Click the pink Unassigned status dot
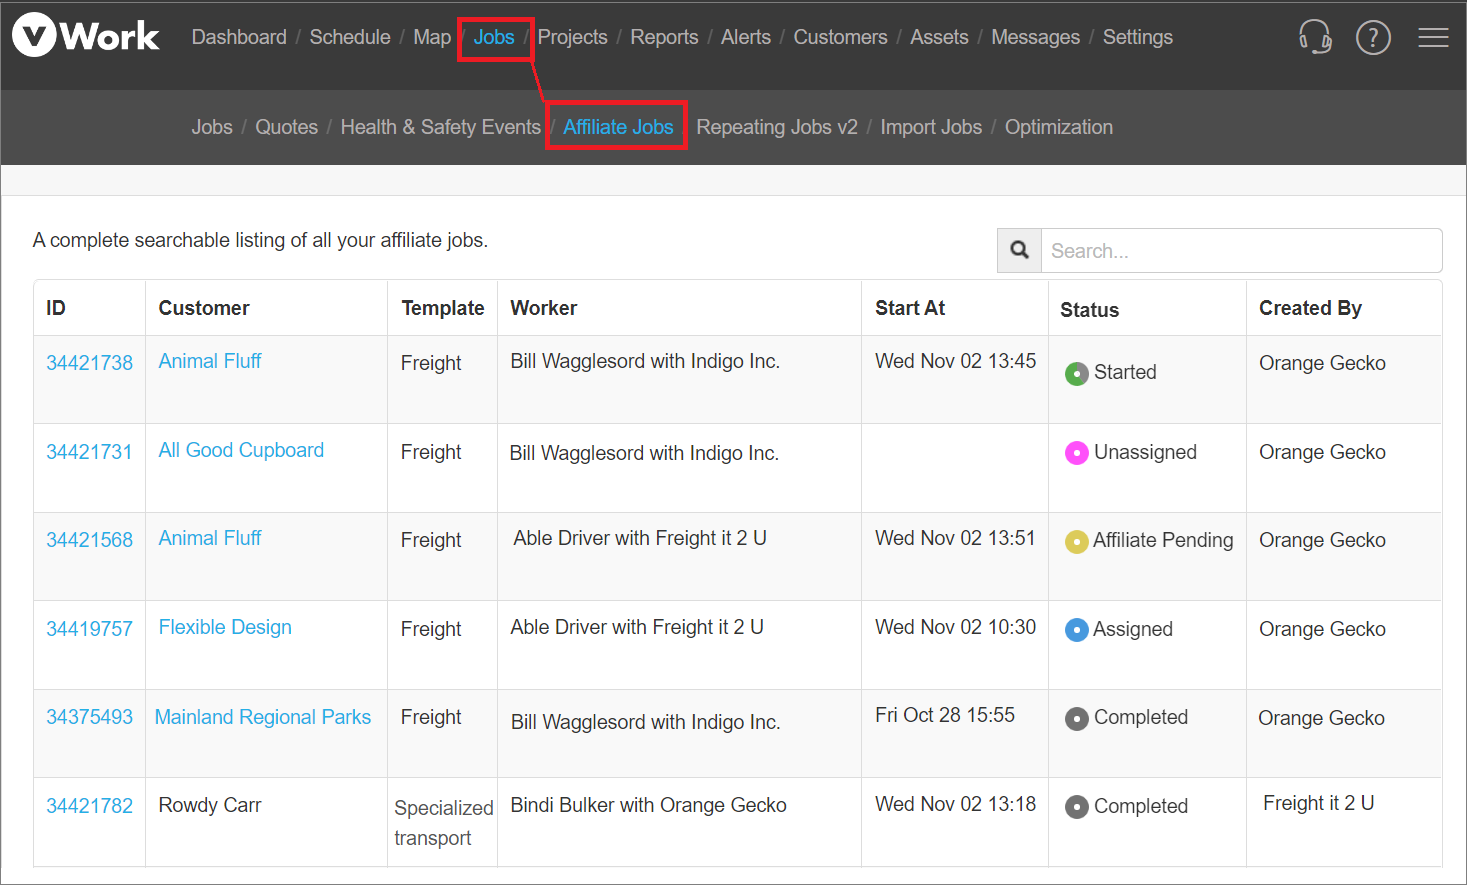This screenshot has width=1467, height=886. tap(1076, 453)
